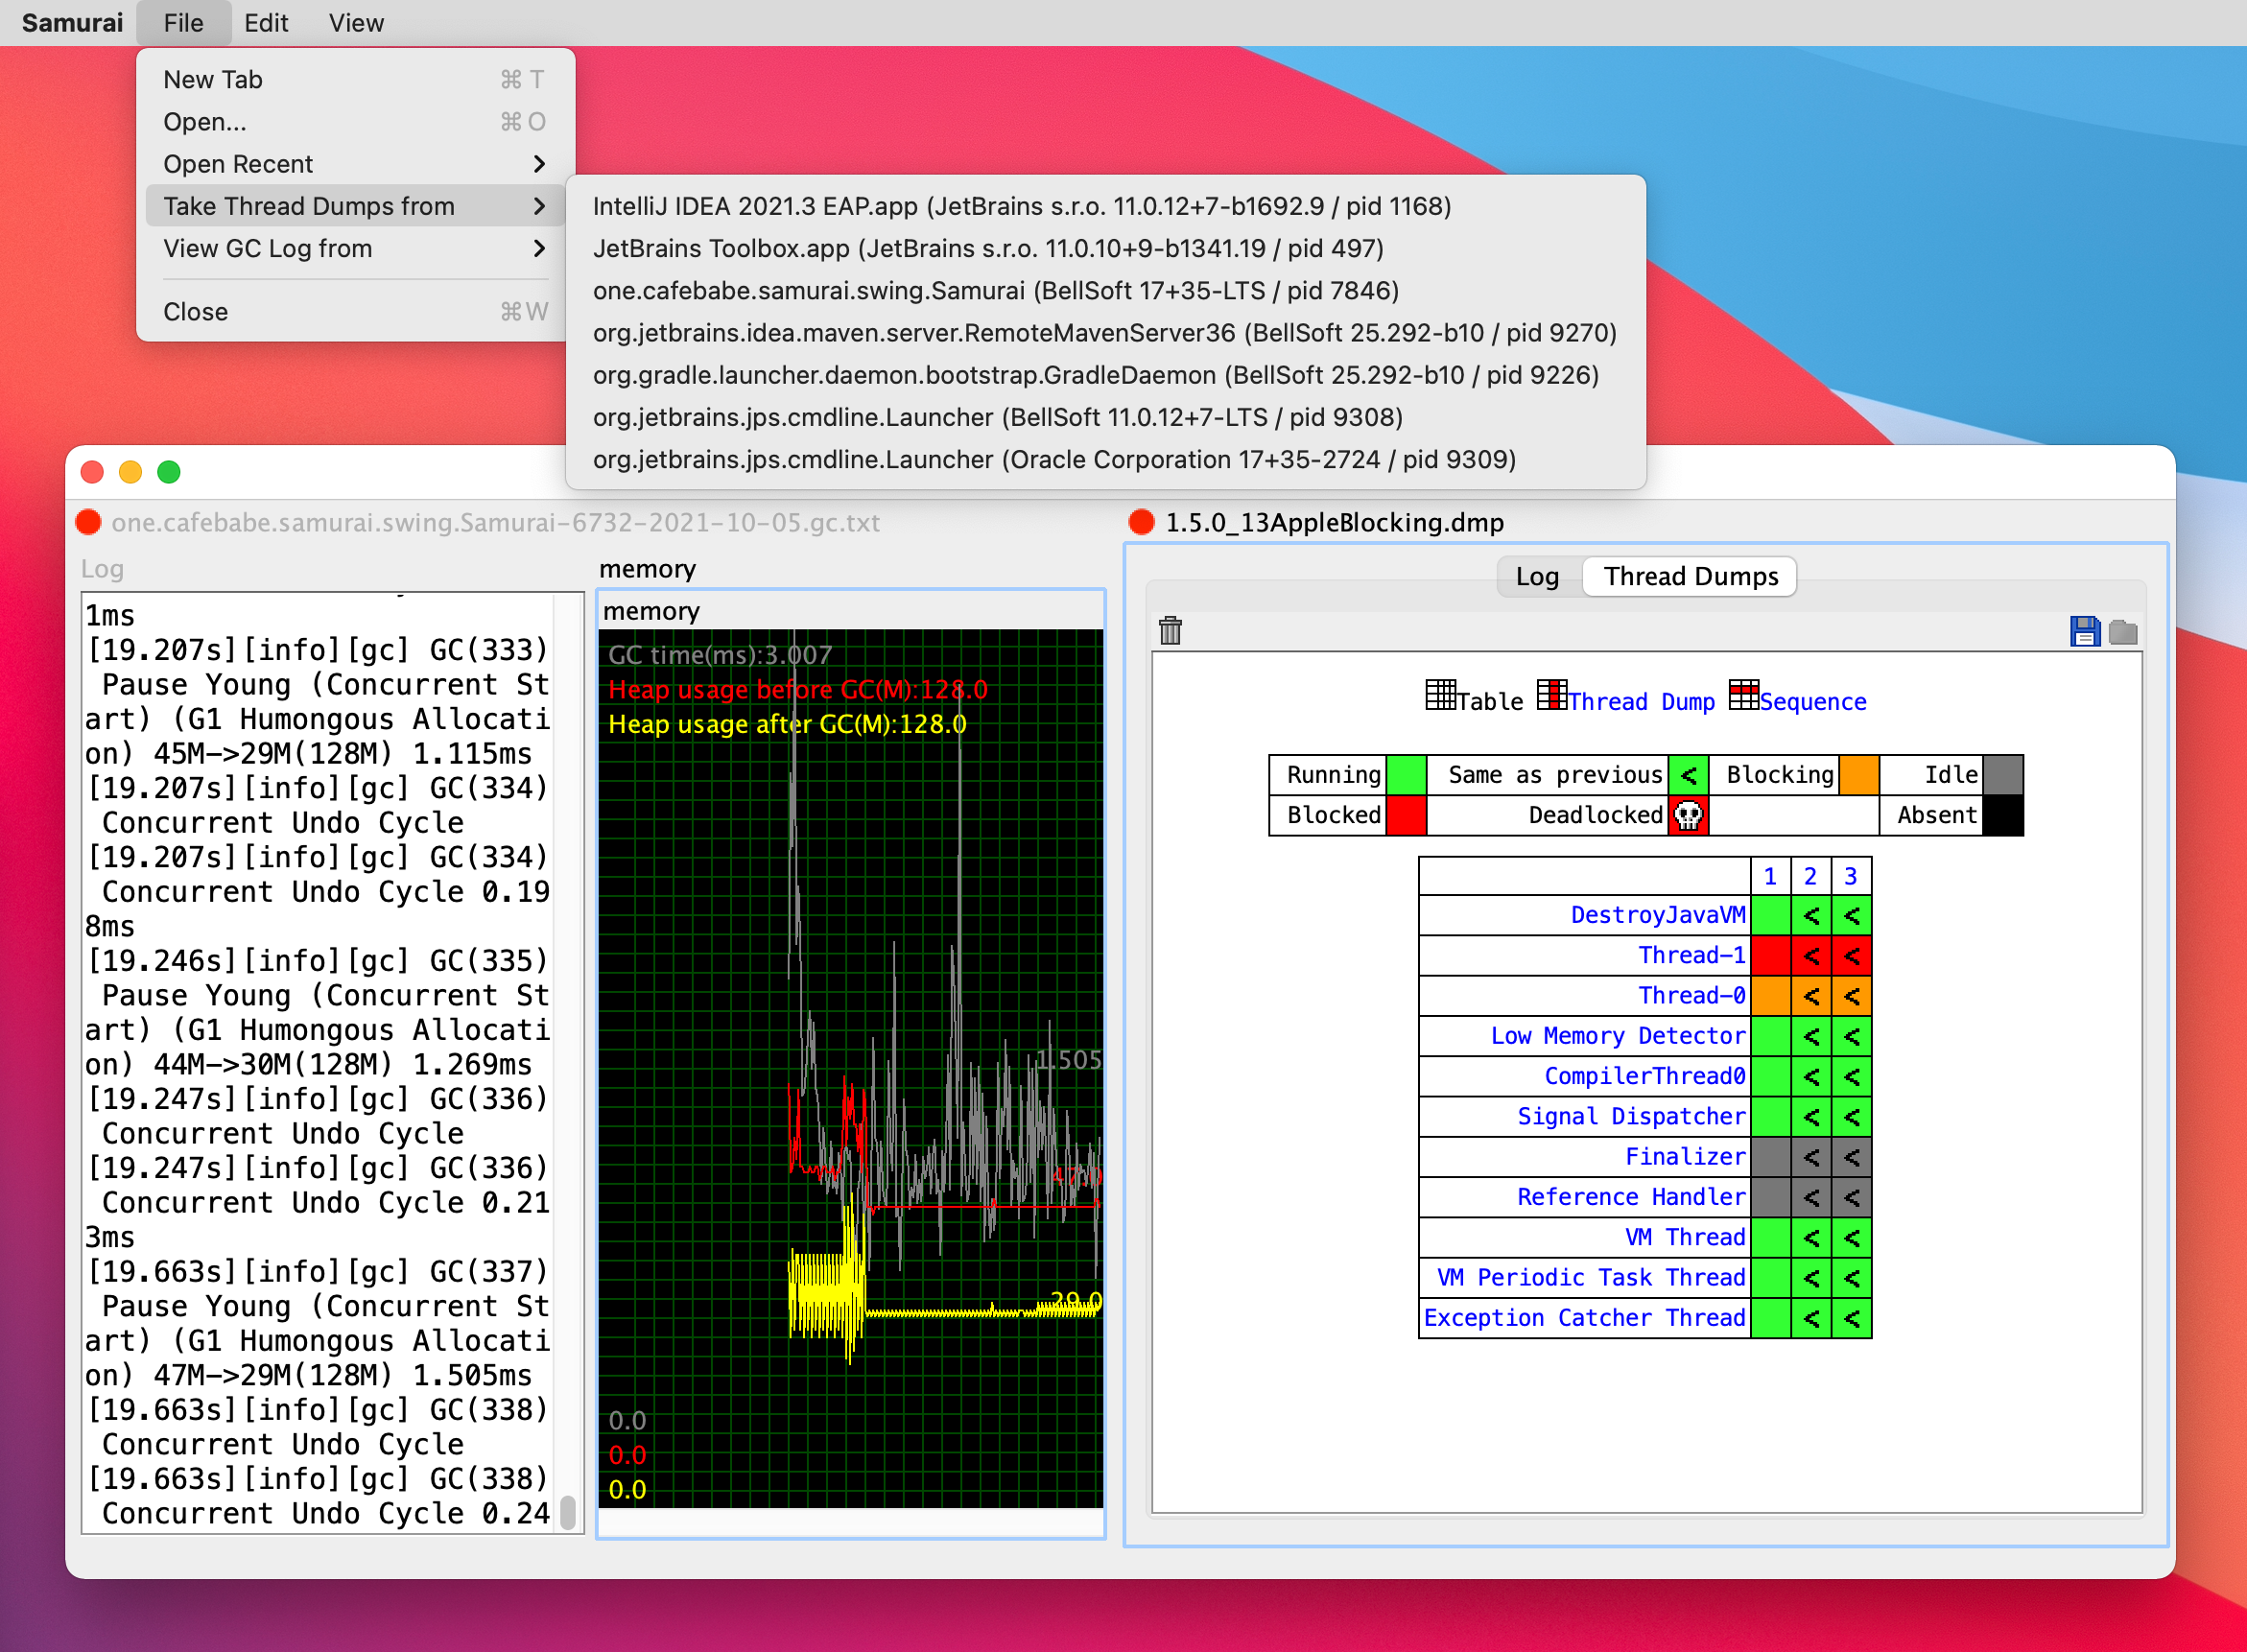Click the gray folder open icon
This screenshot has height=1652, width=2247.
click(2122, 632)
